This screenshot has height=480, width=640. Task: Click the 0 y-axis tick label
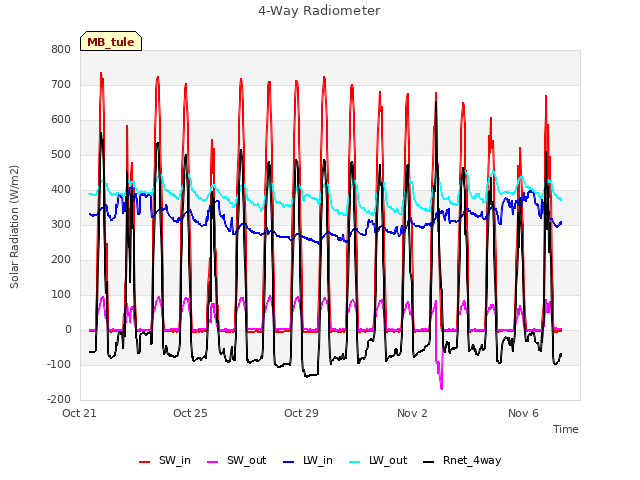pyautogui.click(x=68, y=329)
